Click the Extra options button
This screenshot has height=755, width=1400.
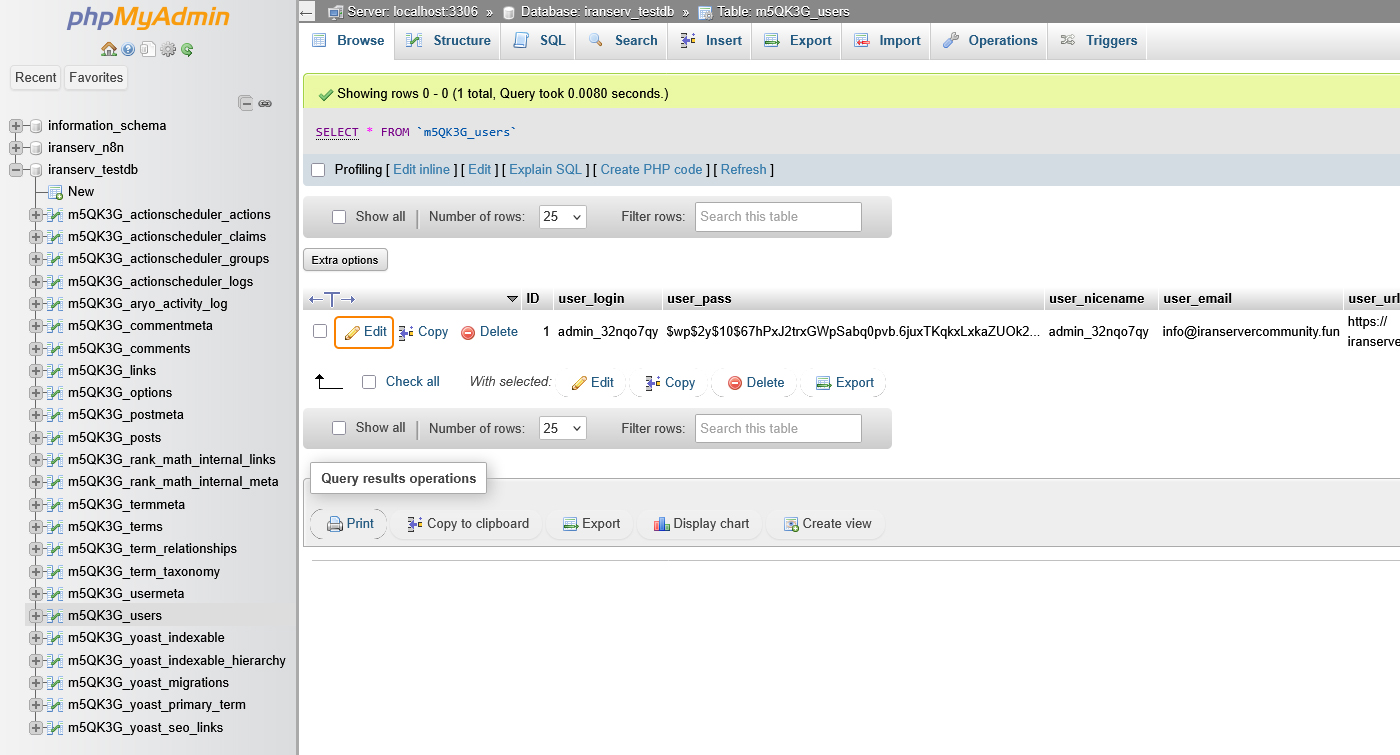coord(345,260)
